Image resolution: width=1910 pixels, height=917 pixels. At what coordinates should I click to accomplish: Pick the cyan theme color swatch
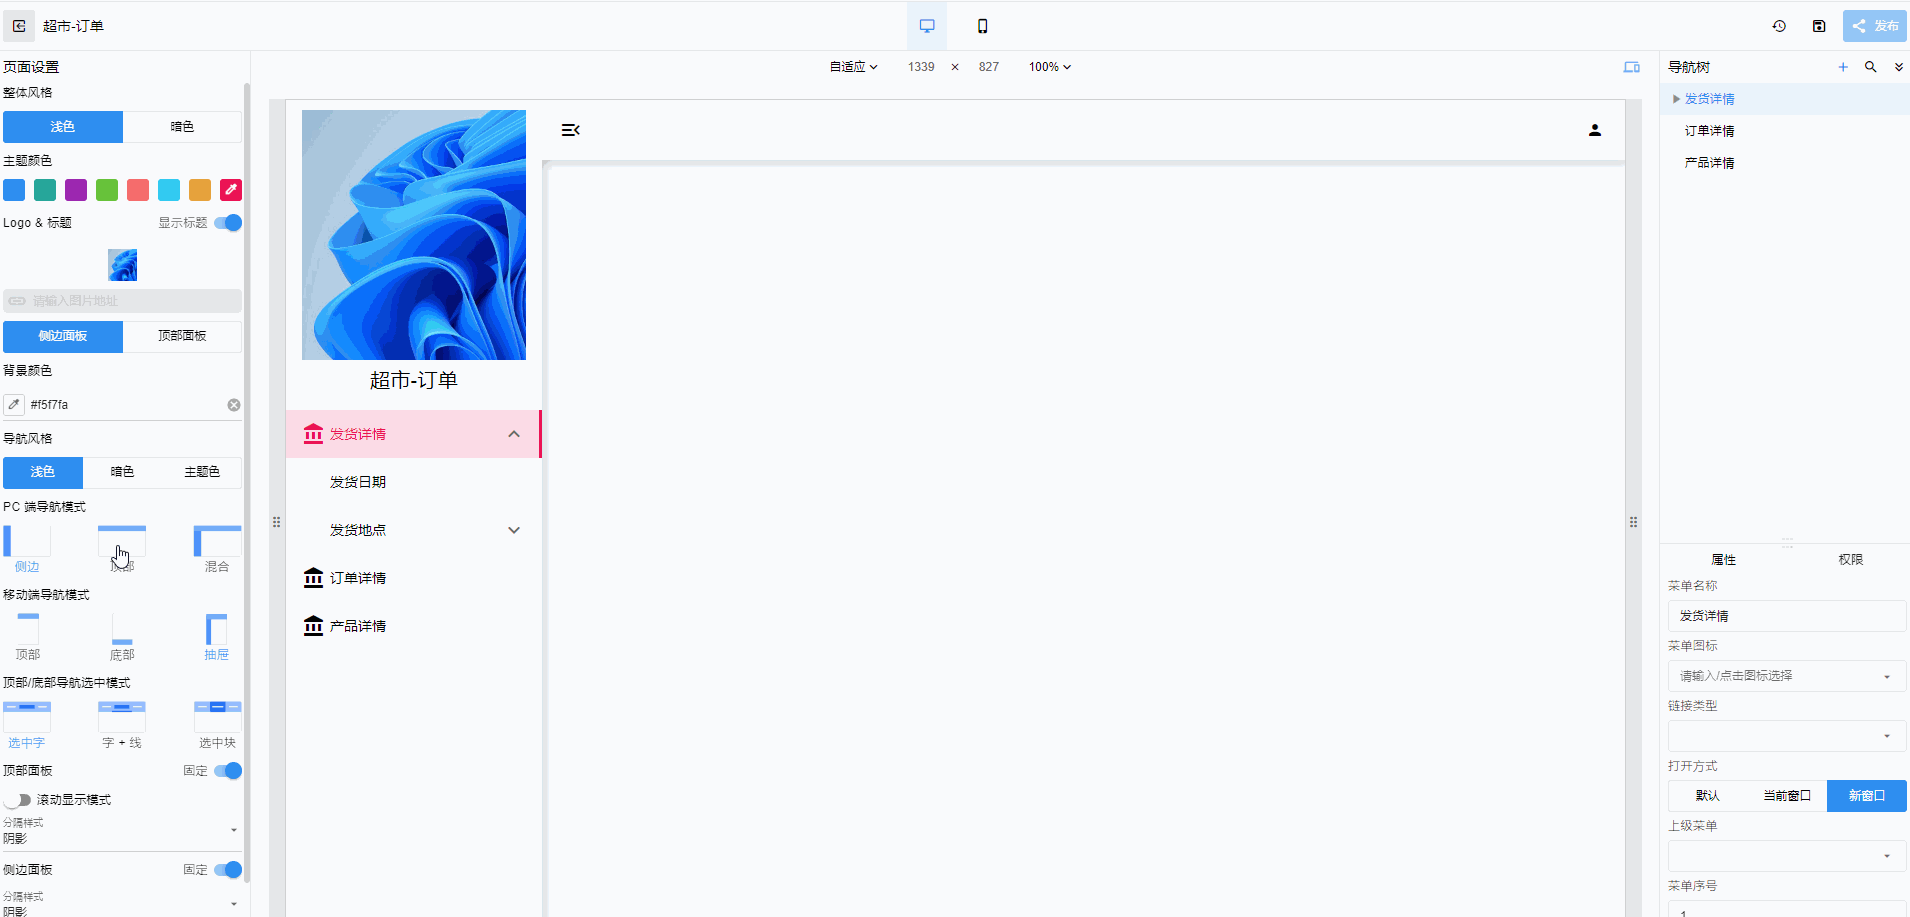169,190
